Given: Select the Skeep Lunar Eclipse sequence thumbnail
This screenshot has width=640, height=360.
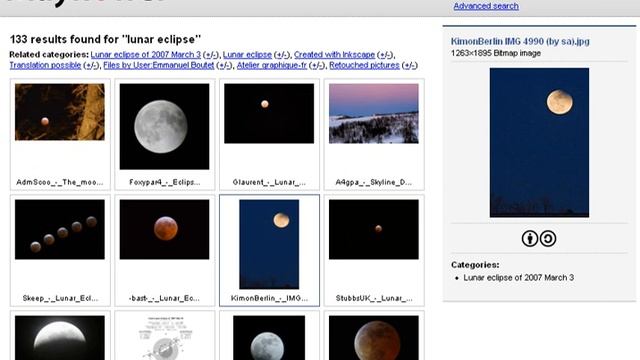Looking at the screenshot, I should [60, 229].
